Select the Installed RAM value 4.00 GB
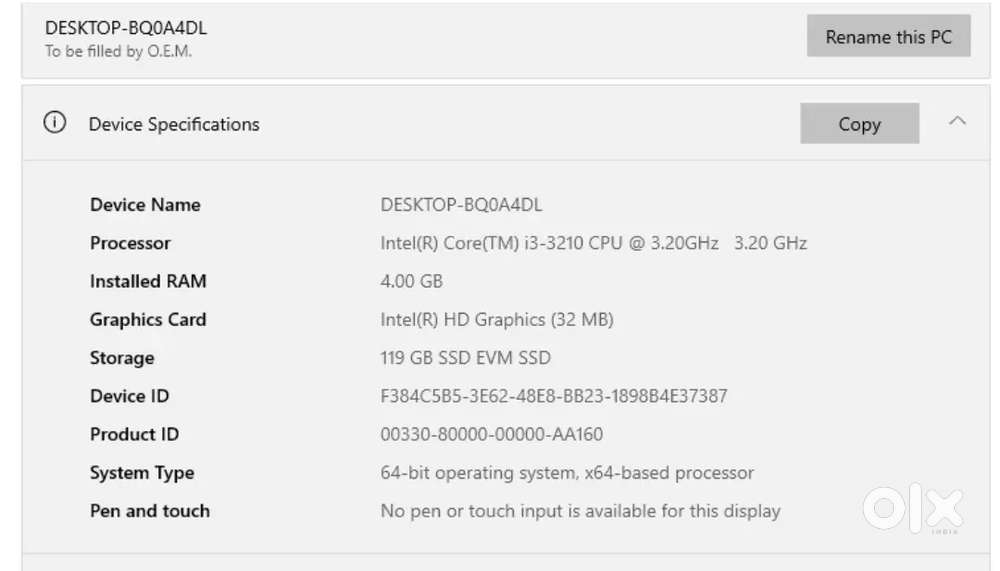The width and height of the screenshot is (1000, 571). click(x=411, y=281)
